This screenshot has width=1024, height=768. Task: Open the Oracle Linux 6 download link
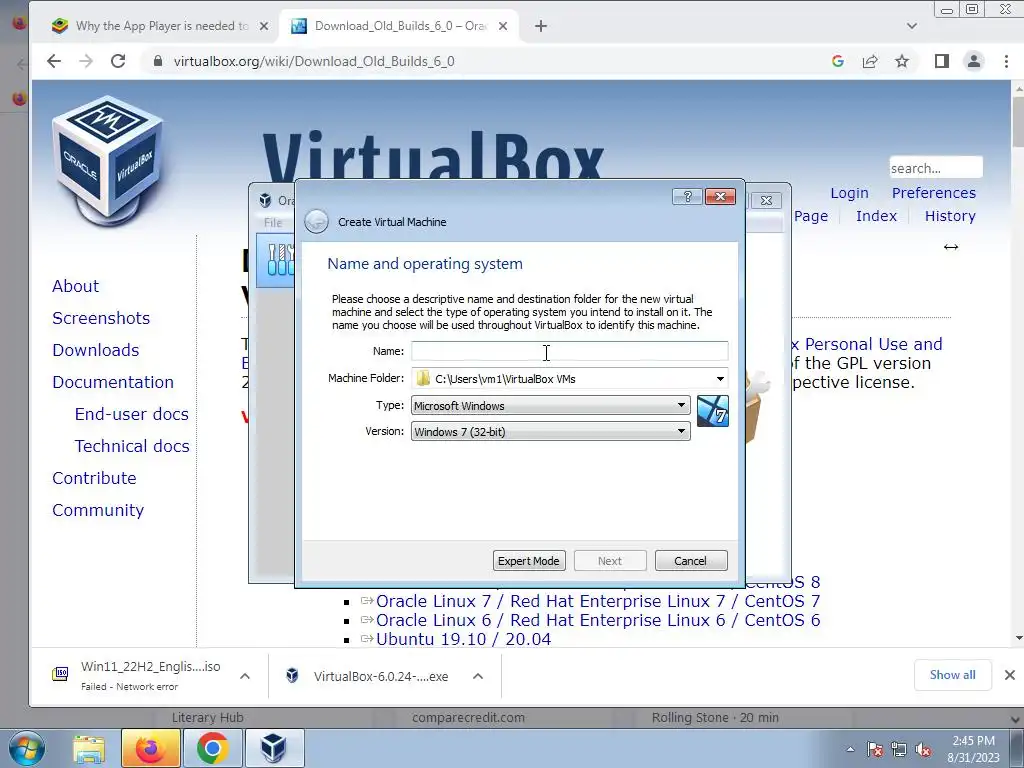(598, 620)
